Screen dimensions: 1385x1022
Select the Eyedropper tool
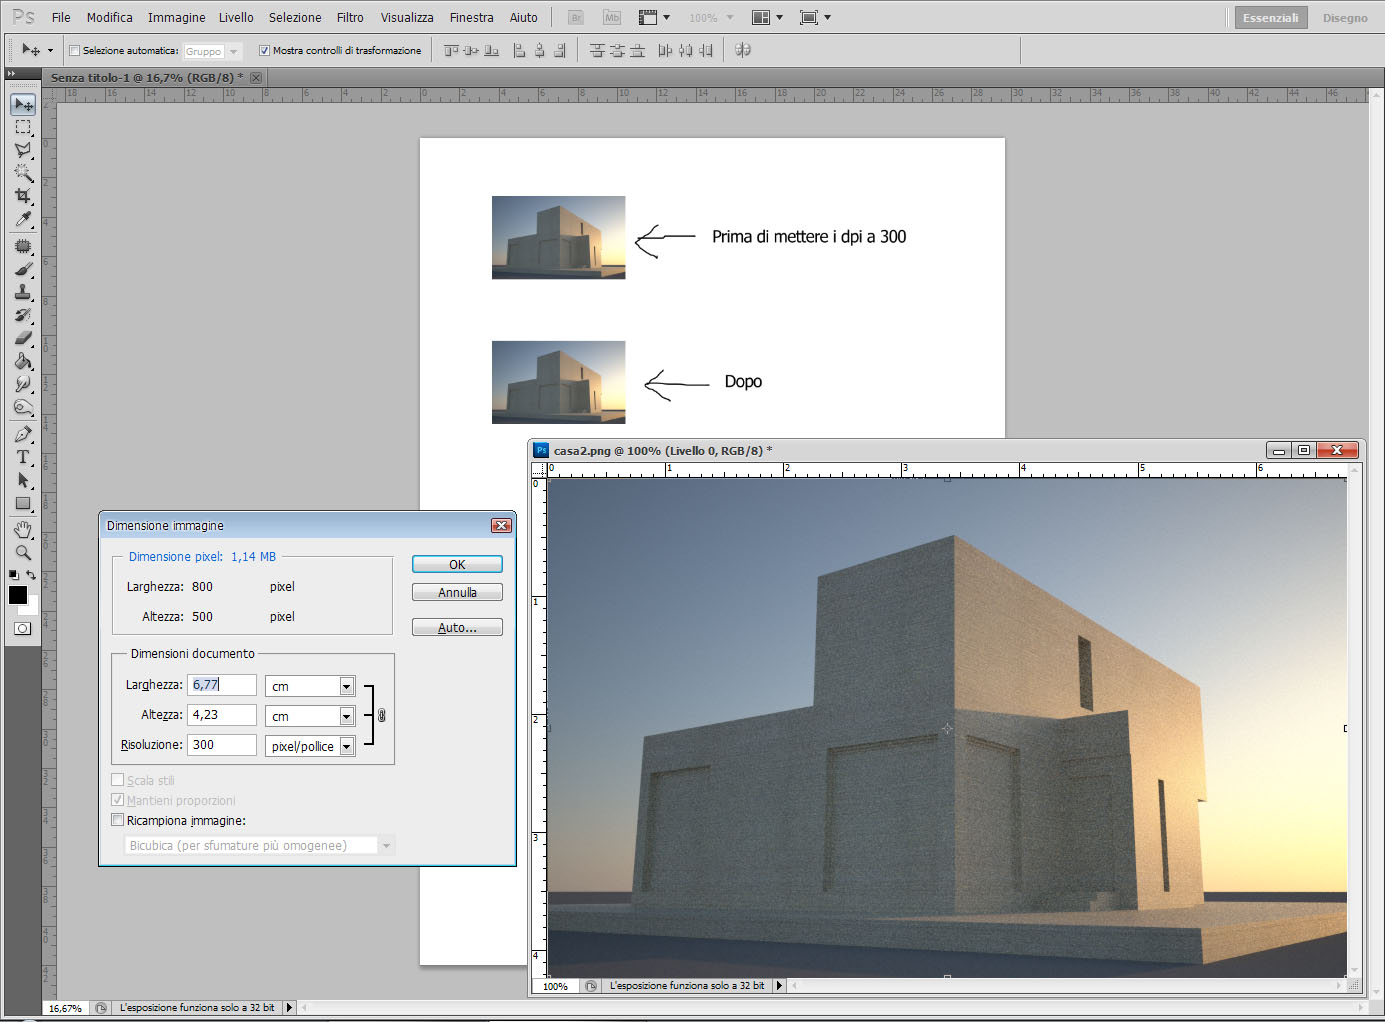(23, 220)
